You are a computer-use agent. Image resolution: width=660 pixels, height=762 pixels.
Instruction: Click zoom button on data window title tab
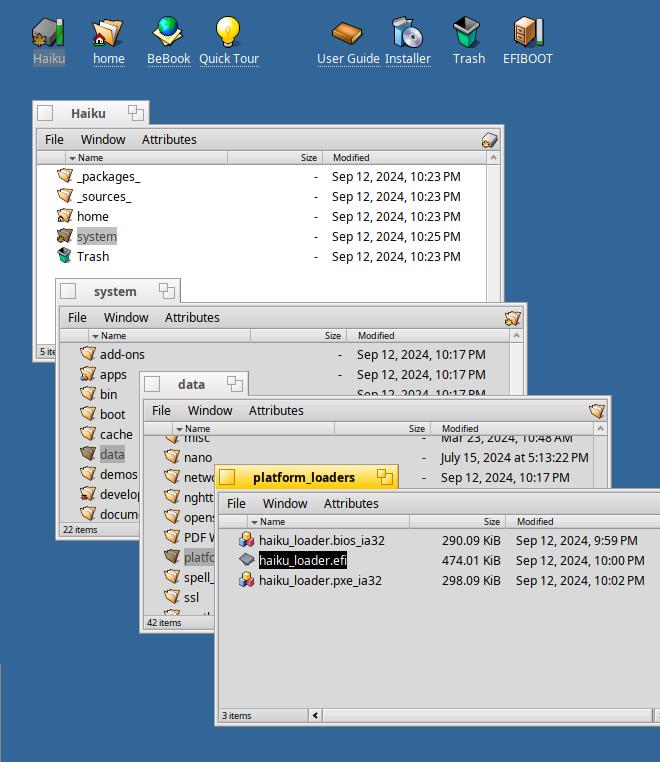point(235,384)
